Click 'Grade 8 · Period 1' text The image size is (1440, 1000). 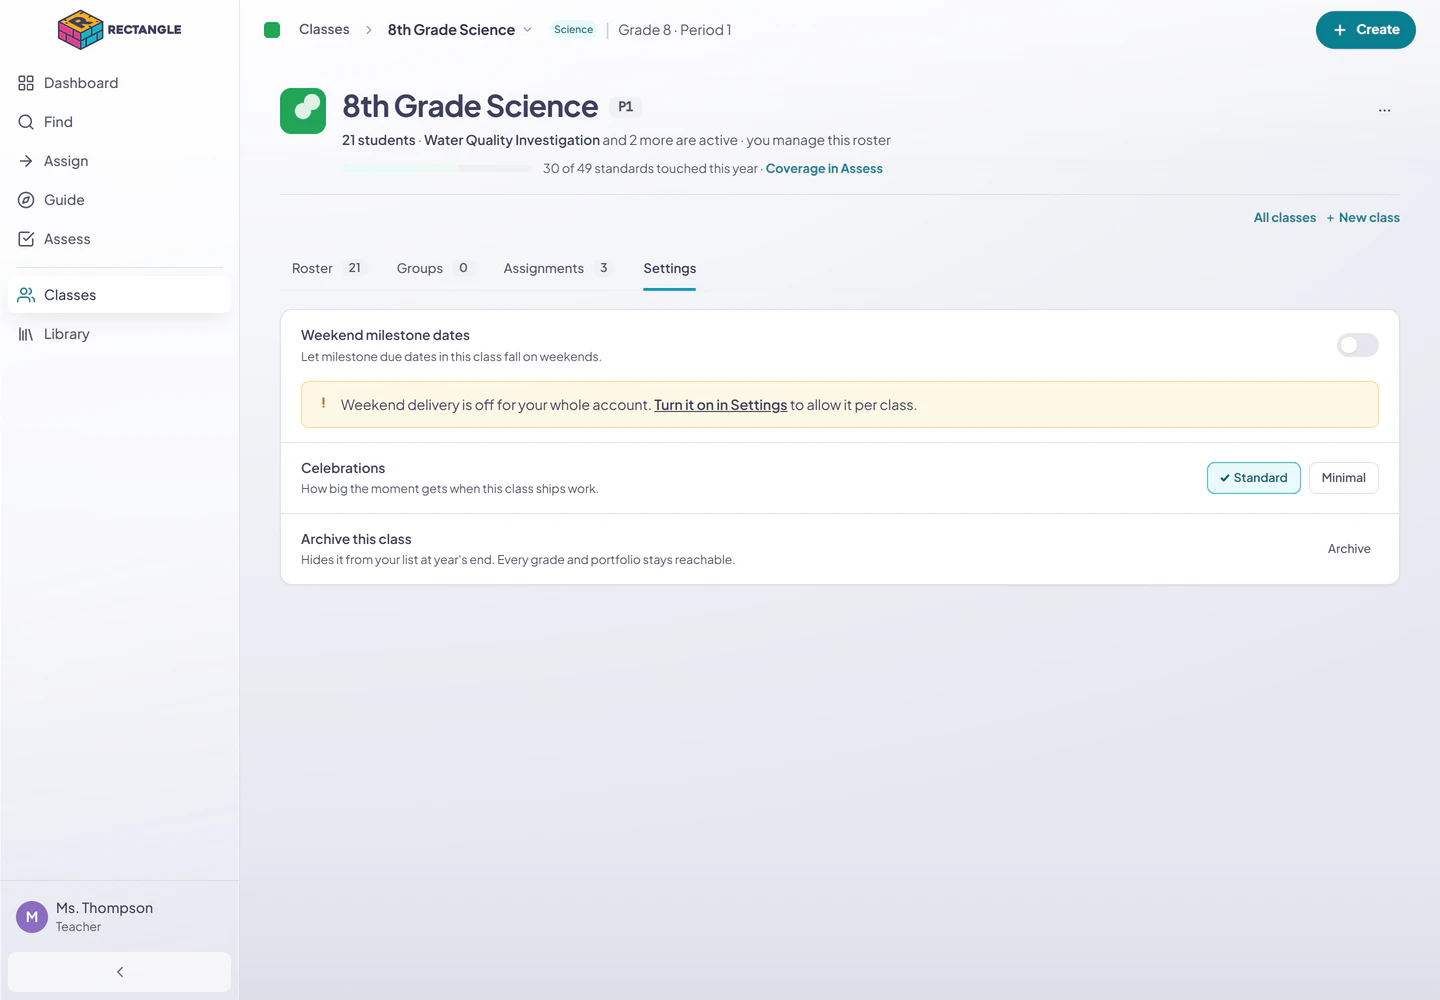pos(675,30)
